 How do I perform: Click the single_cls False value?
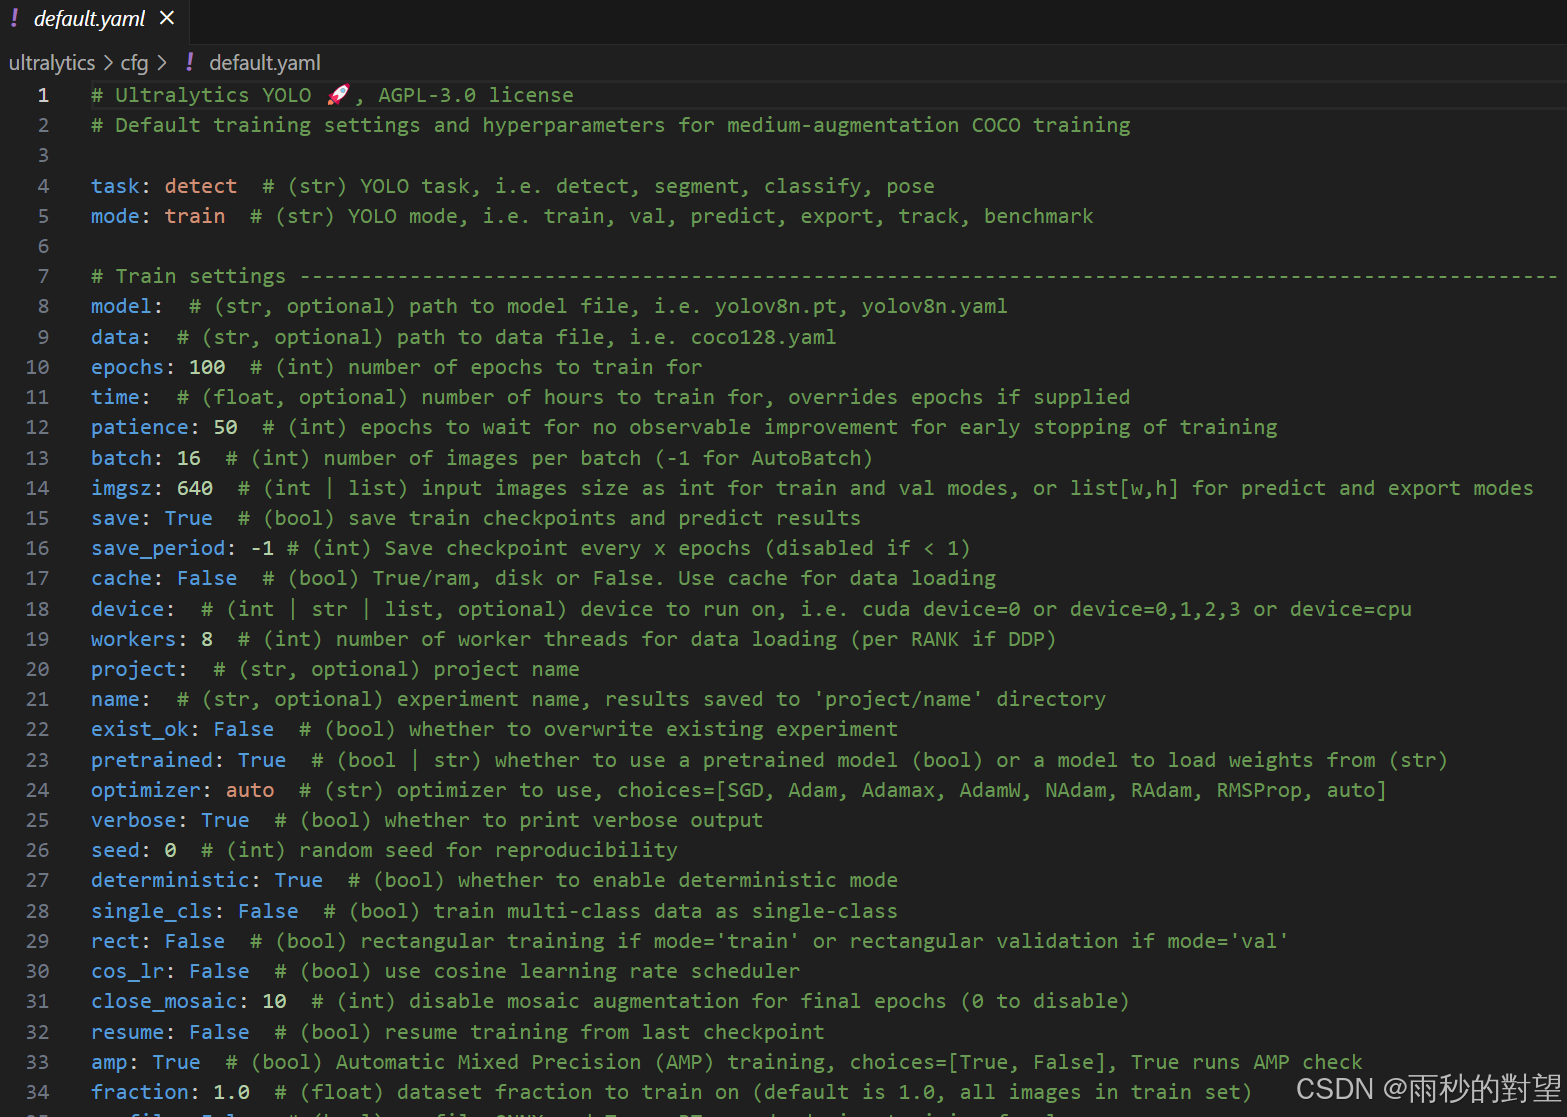point(268,911)
